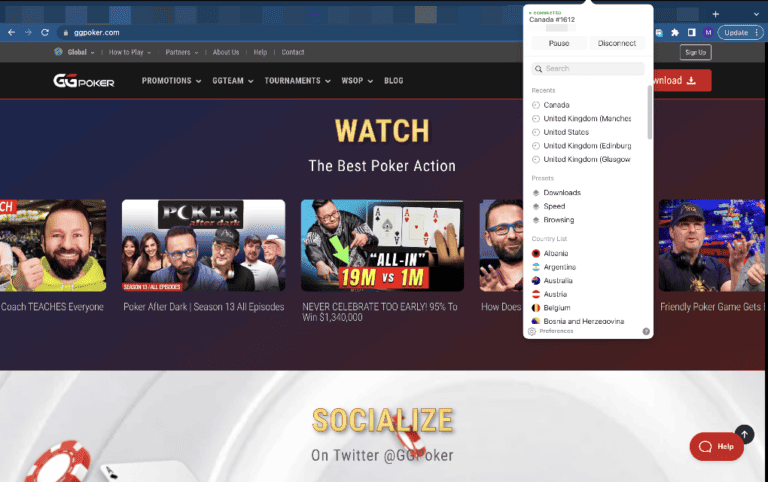Click the VPN server search field

click(588, 69)
